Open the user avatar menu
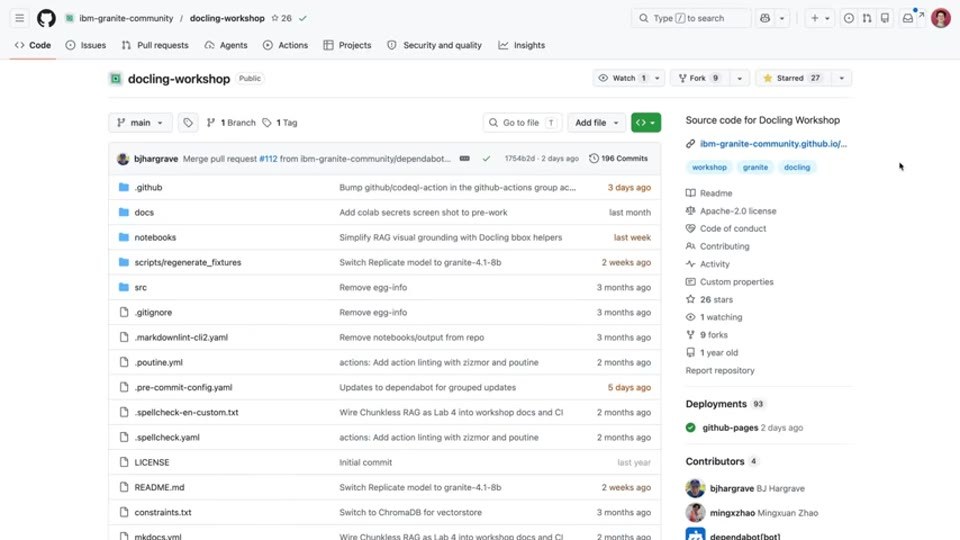 tap(940, 18)
